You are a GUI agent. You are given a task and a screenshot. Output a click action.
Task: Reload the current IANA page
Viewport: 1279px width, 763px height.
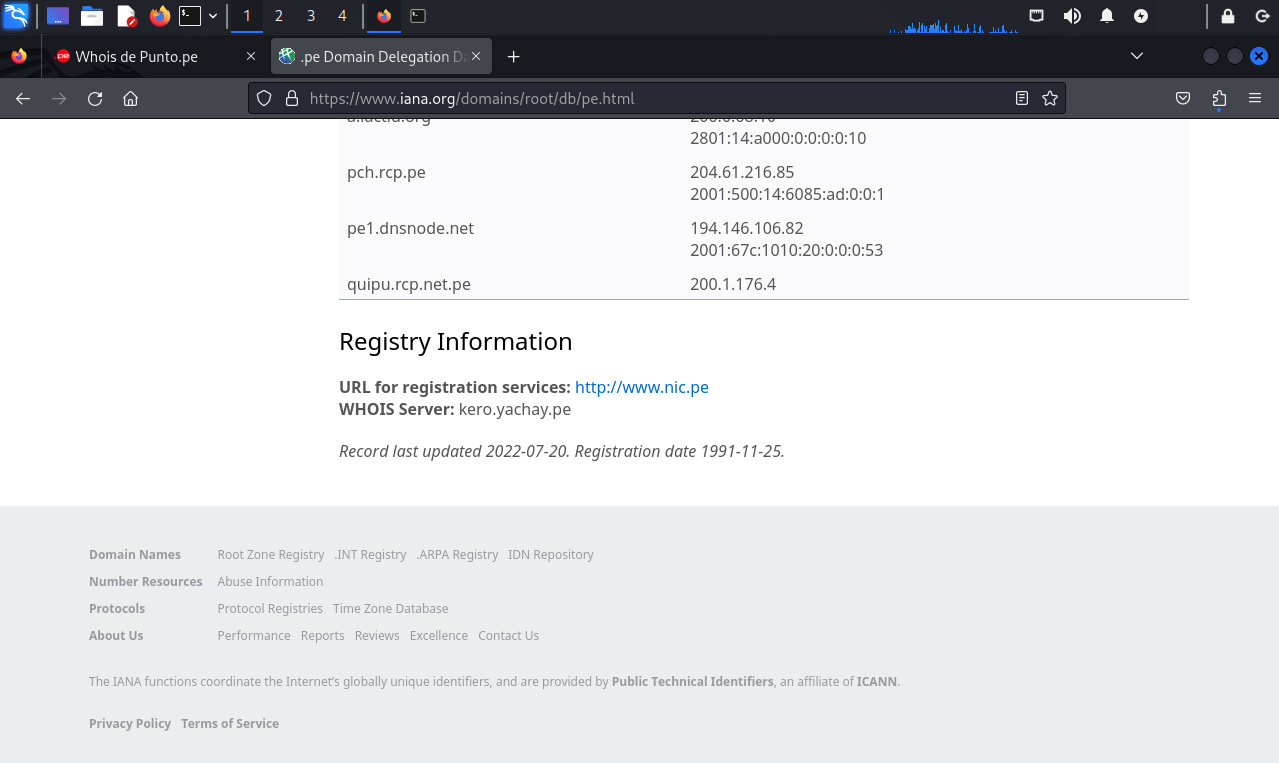pyautogui.click(x=95, y=98)
